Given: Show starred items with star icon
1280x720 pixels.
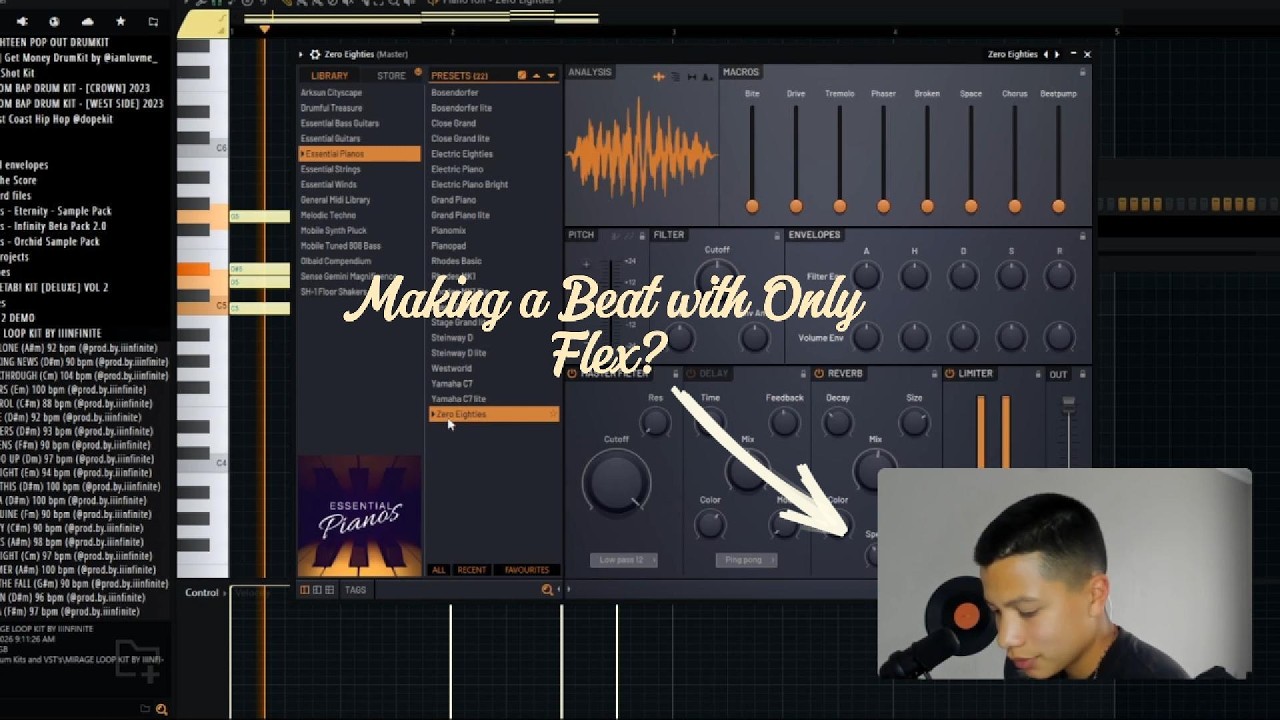Looking at the screenshot, I should click(x=120, y=21).
